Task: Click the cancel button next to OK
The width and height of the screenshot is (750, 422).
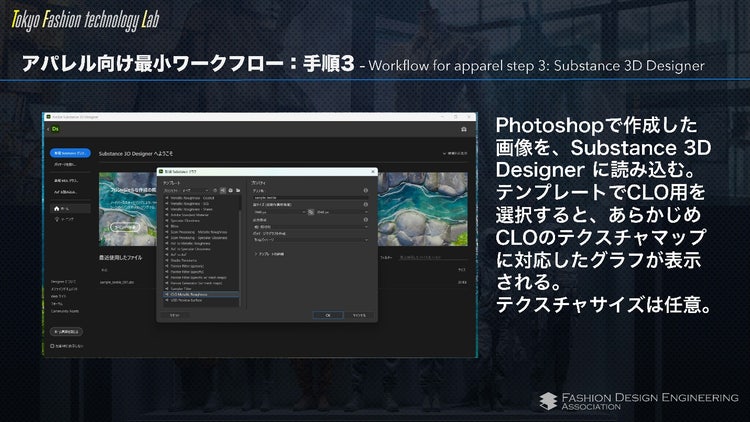Action: click(x=358, y=315)
